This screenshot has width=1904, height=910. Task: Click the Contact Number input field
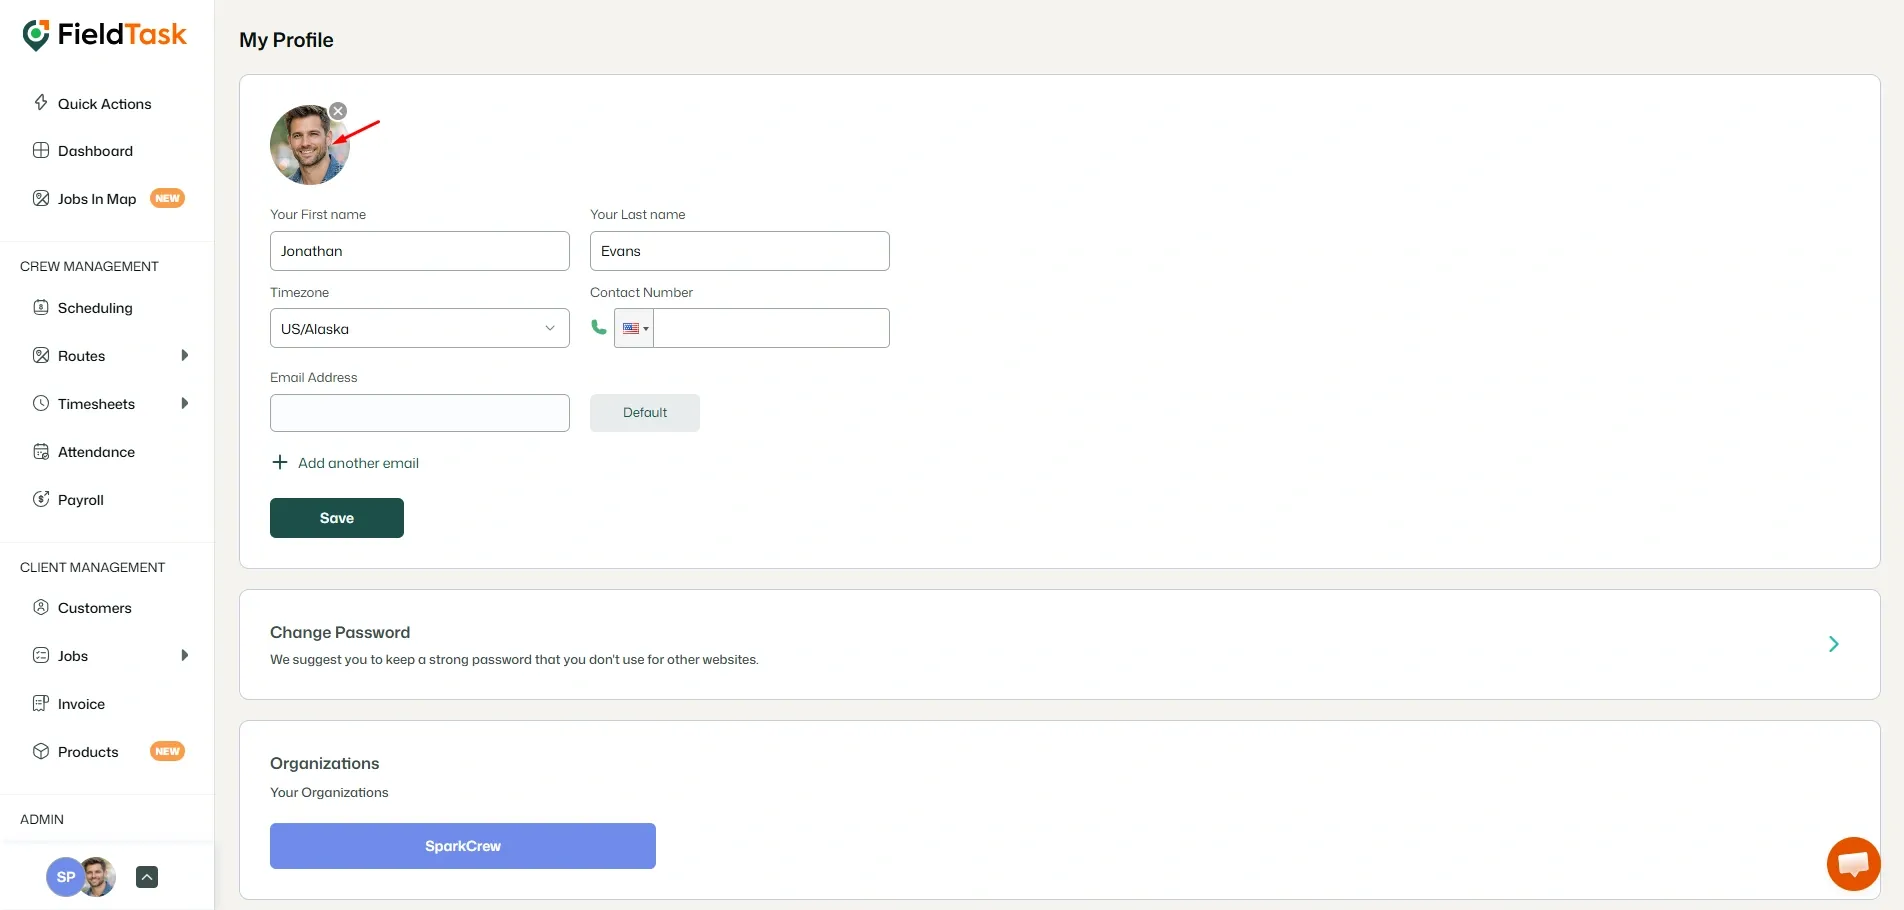point(771,328)
